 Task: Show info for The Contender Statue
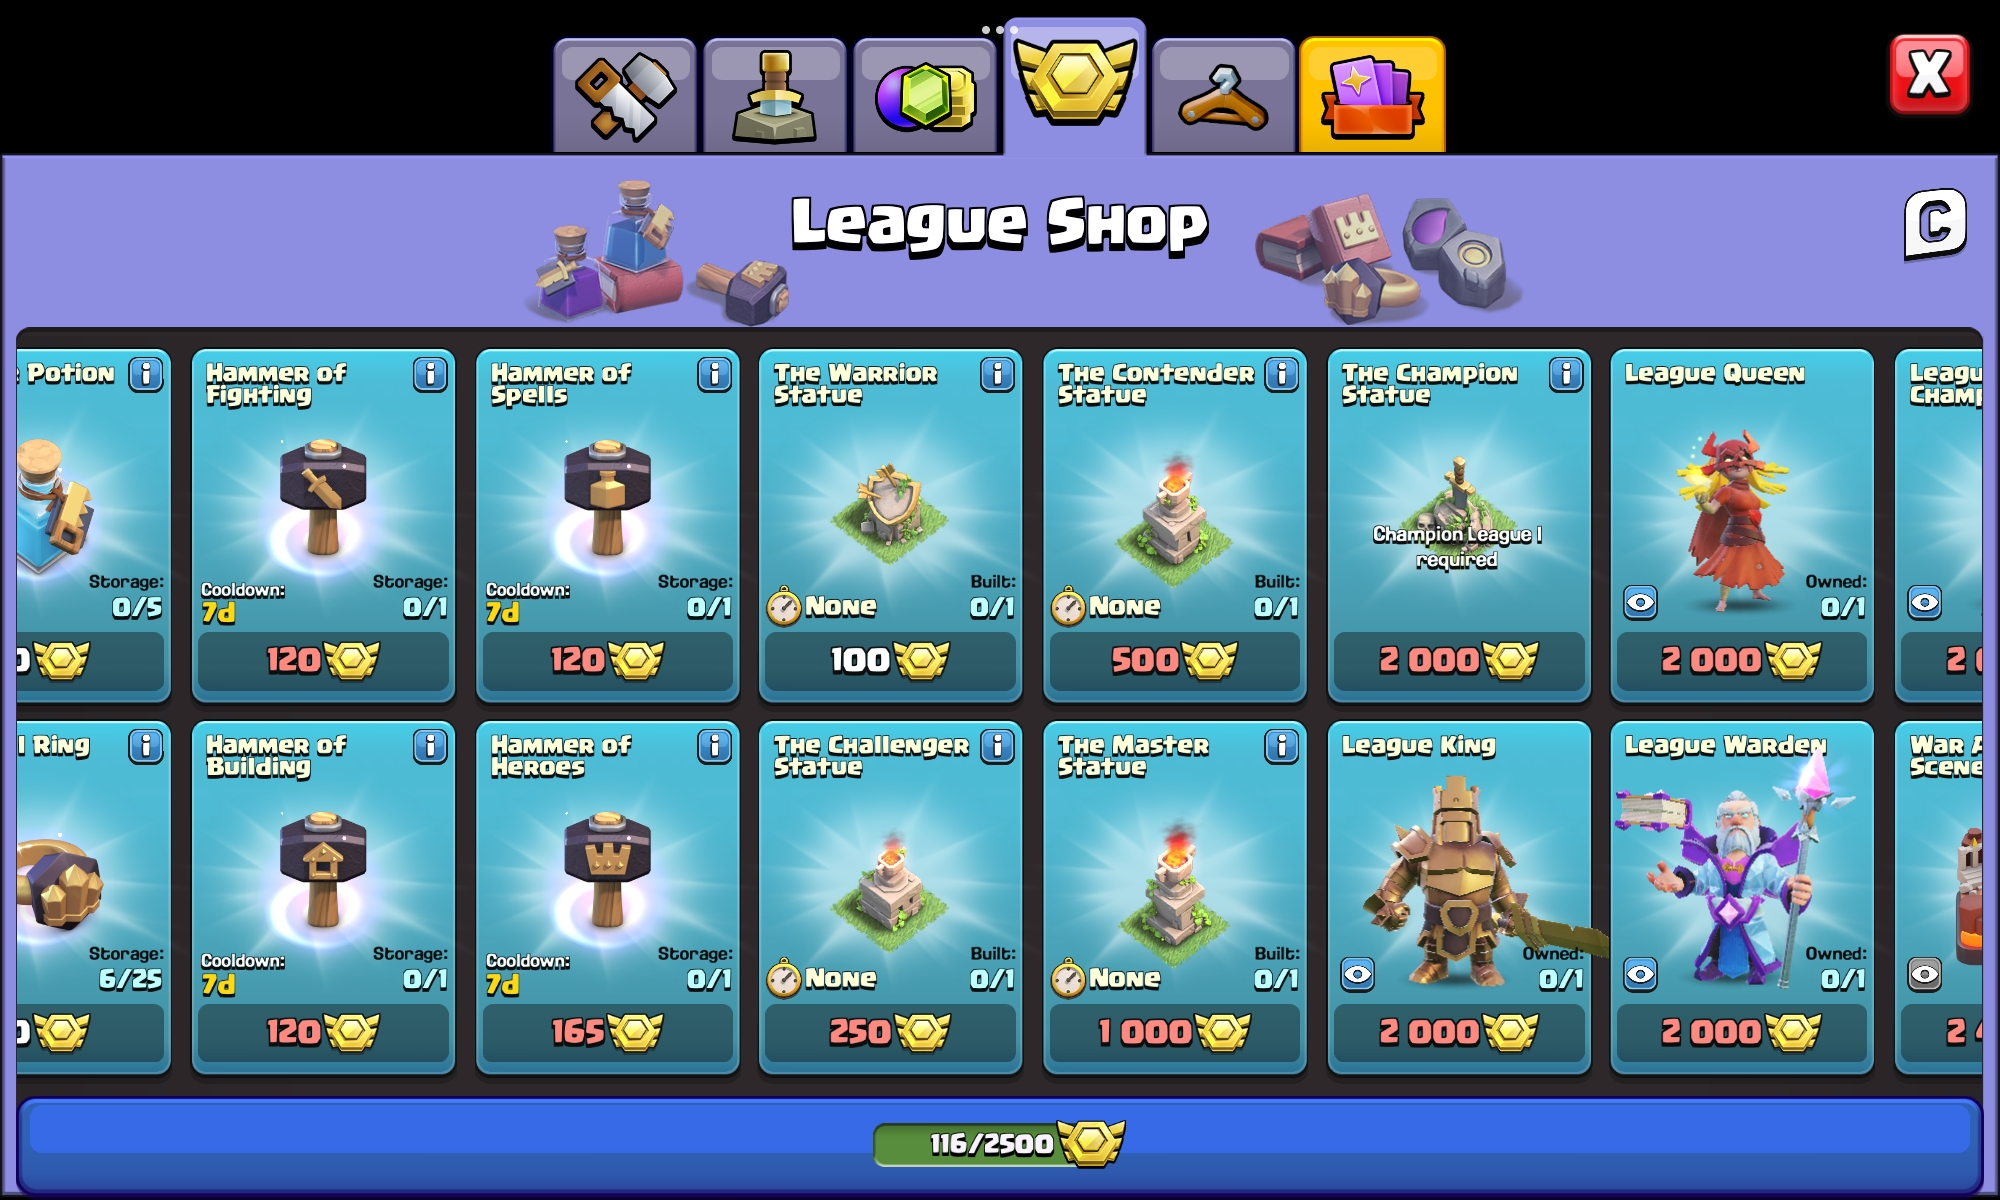coord(1281,375)
